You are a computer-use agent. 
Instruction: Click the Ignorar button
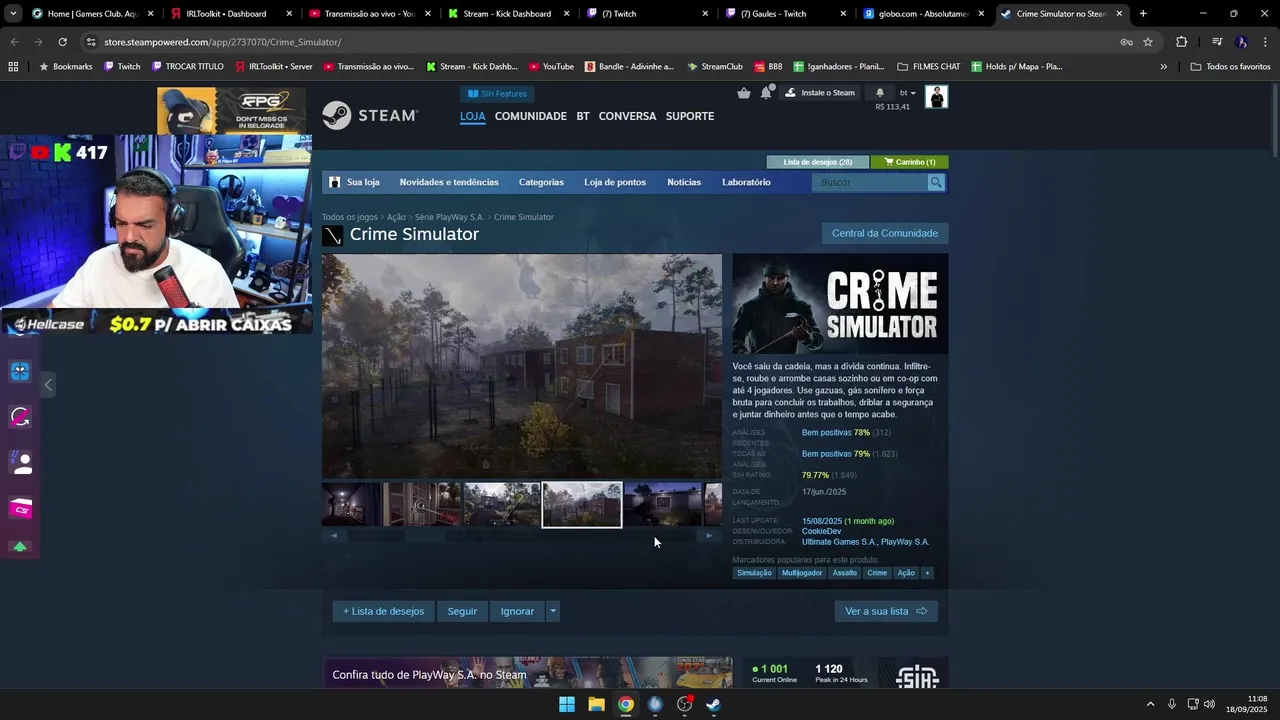[517, 611]
